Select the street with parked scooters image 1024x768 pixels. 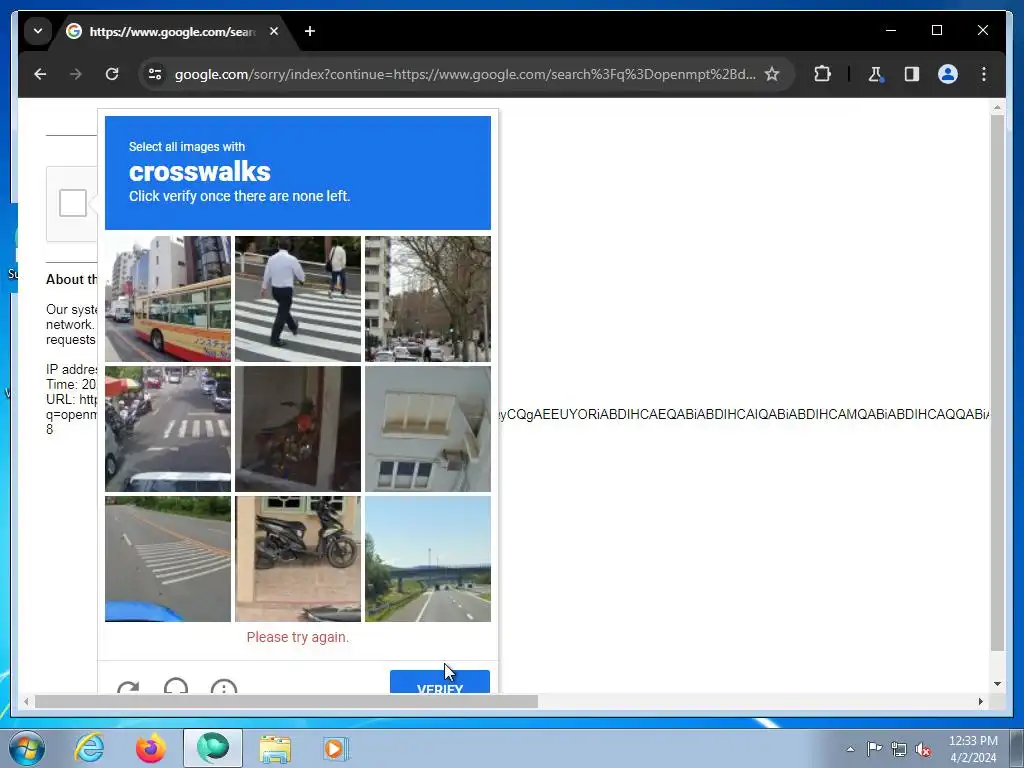point(168,429)
